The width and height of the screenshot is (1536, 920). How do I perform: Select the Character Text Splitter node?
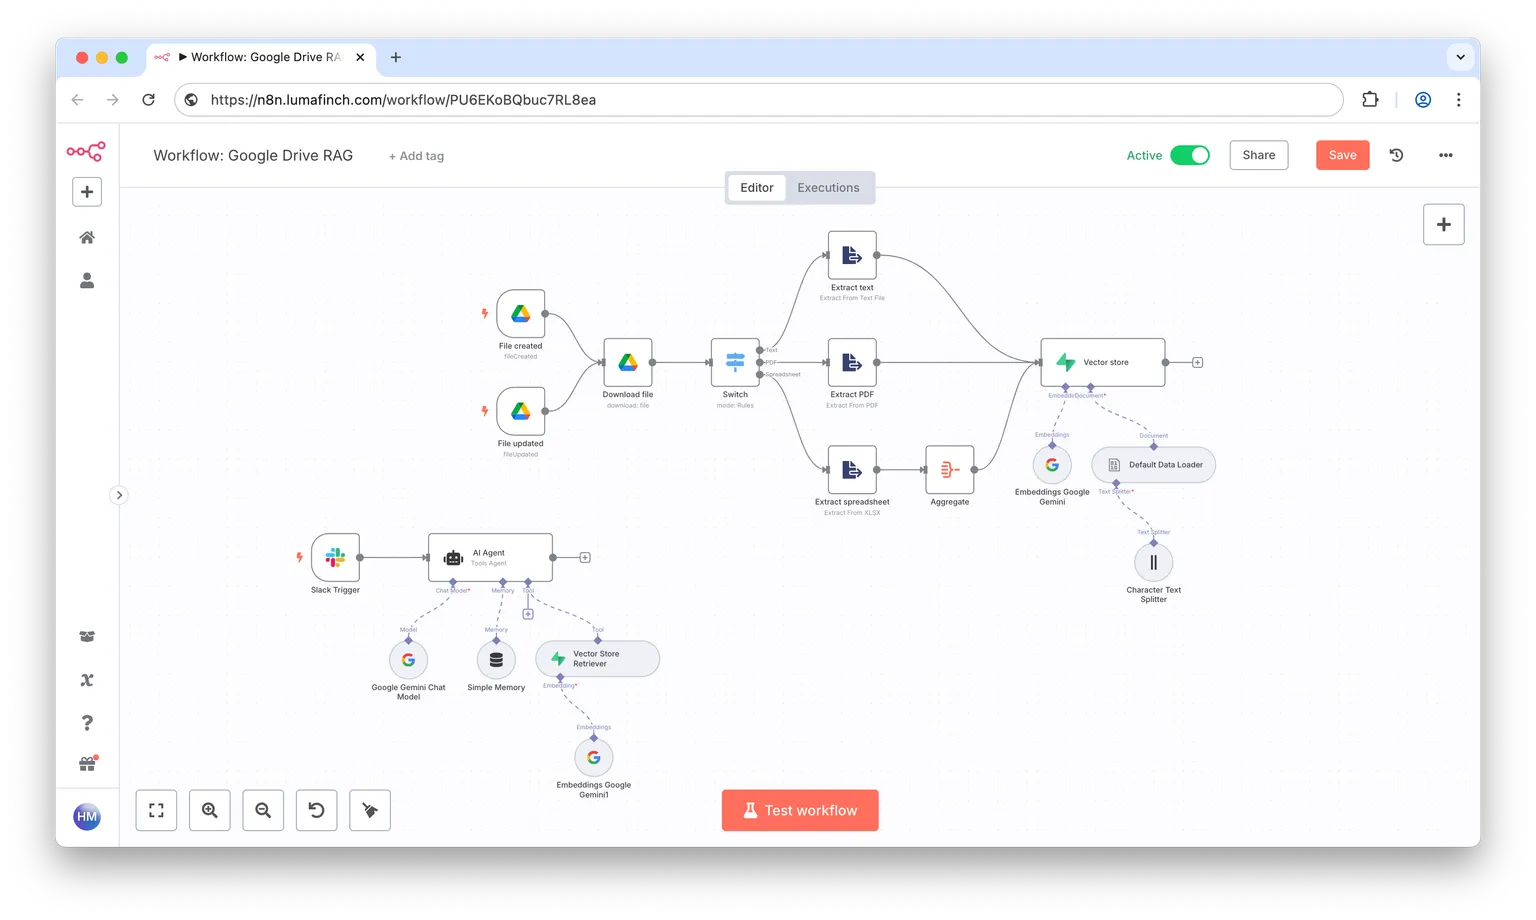coord(1154,562)
